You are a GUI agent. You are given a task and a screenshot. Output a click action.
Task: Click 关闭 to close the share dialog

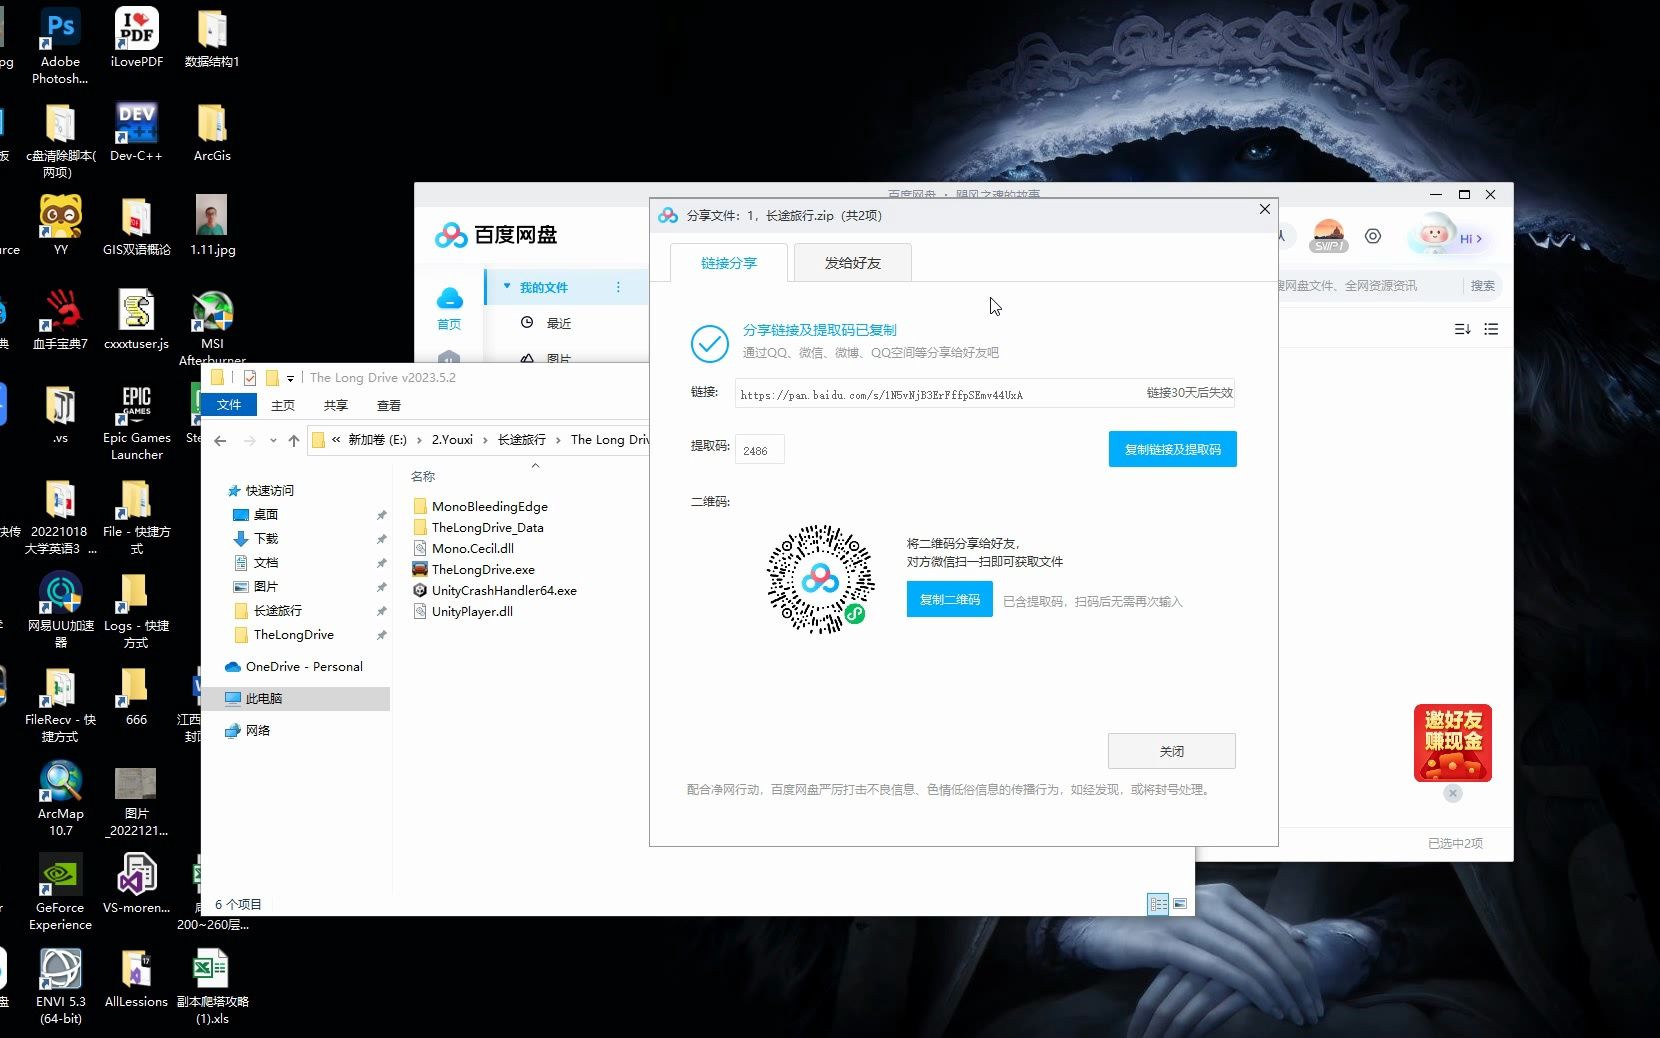coord(1171,751)
